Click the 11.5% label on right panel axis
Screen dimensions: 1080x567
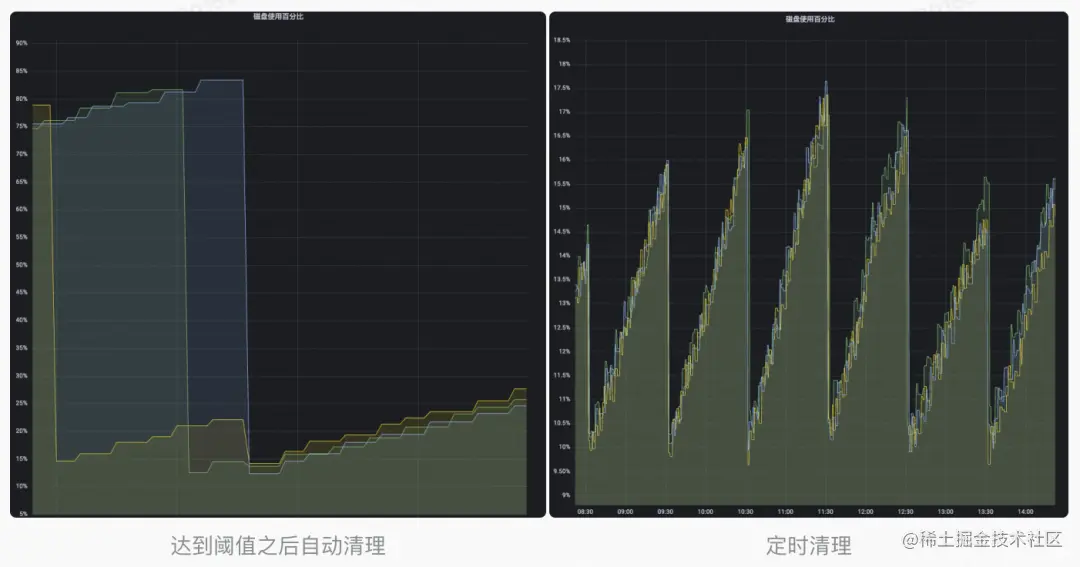561,375
